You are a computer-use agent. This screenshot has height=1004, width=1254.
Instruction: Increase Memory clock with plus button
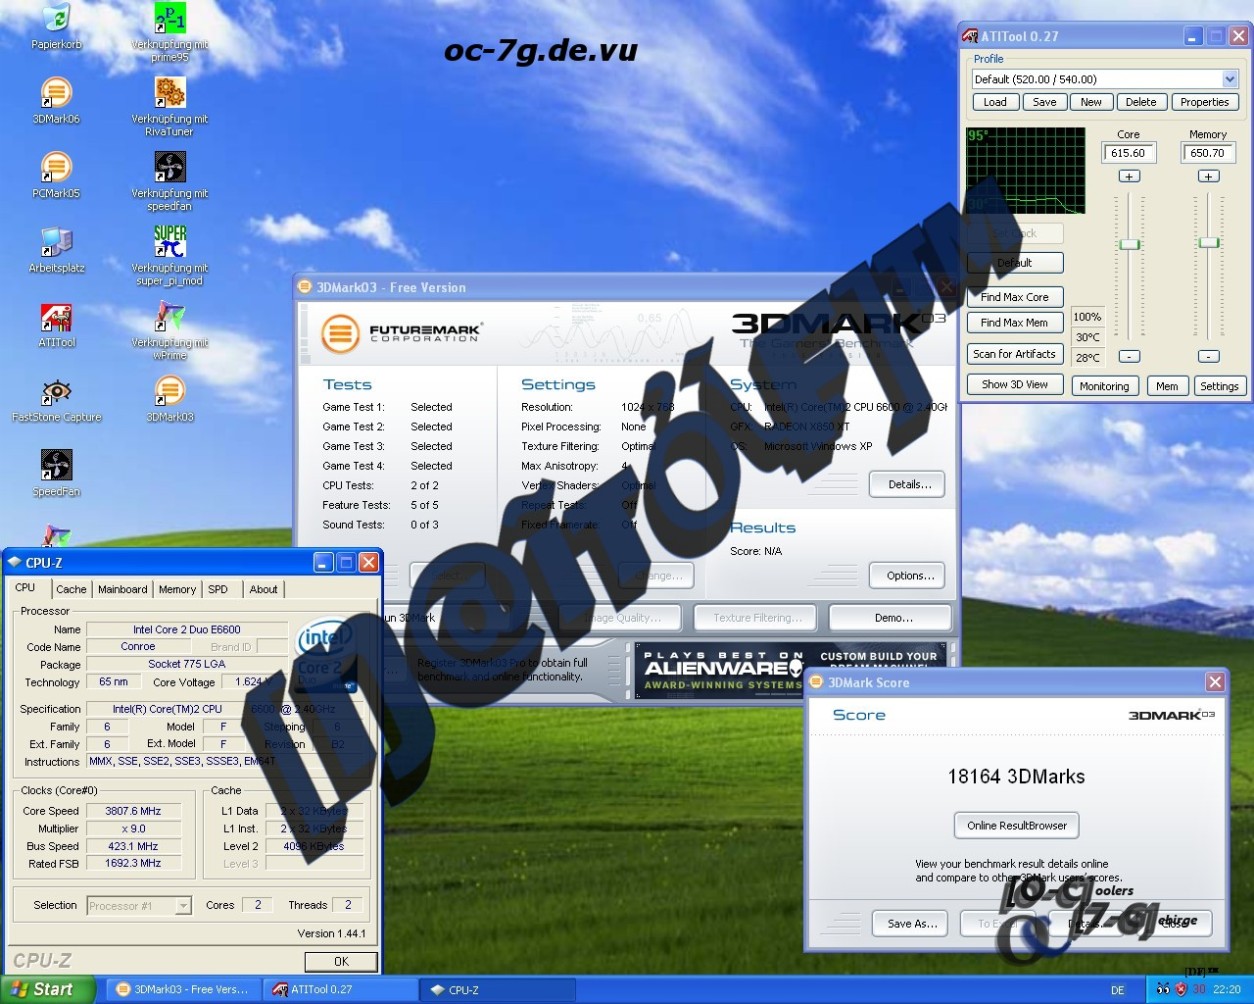coord(1208,176)
